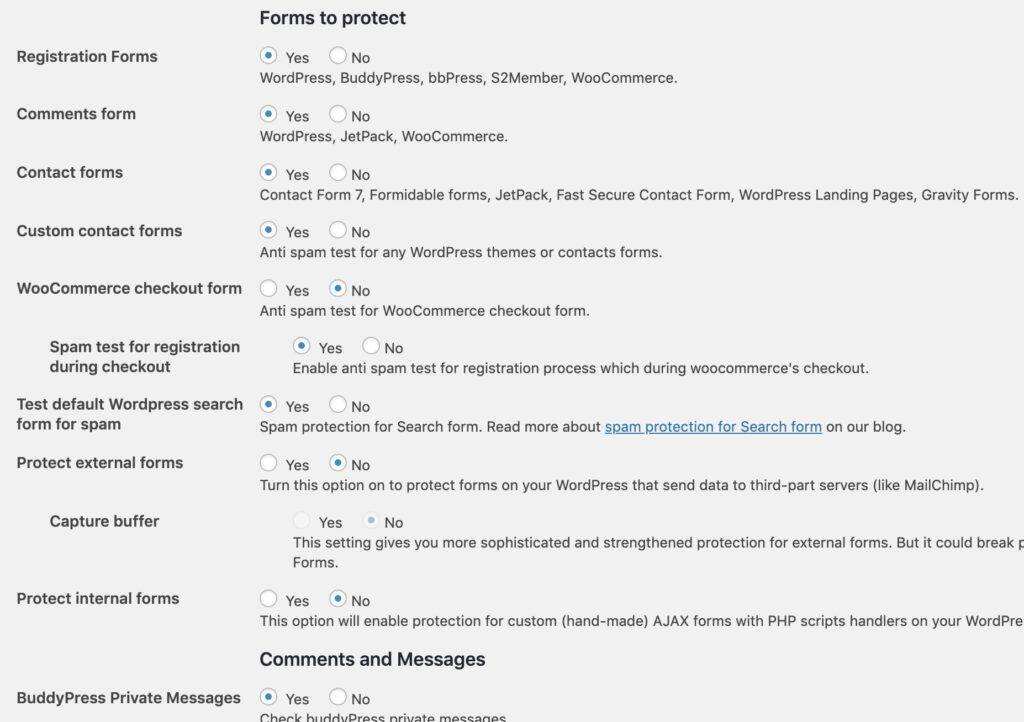Screen dimensions: 1024x722
Task: Enable Protect internal forms with Yes
Action: [x=268, y=599]
